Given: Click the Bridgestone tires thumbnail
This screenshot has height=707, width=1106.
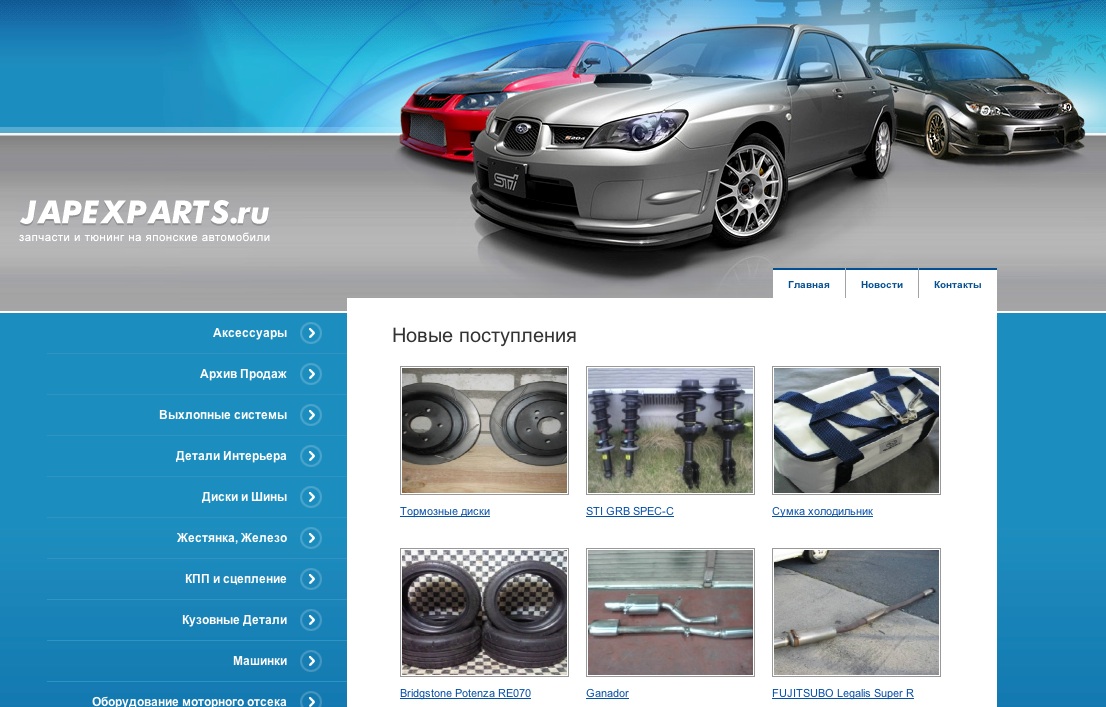Looking at the screenshot, I should [484, 612].
